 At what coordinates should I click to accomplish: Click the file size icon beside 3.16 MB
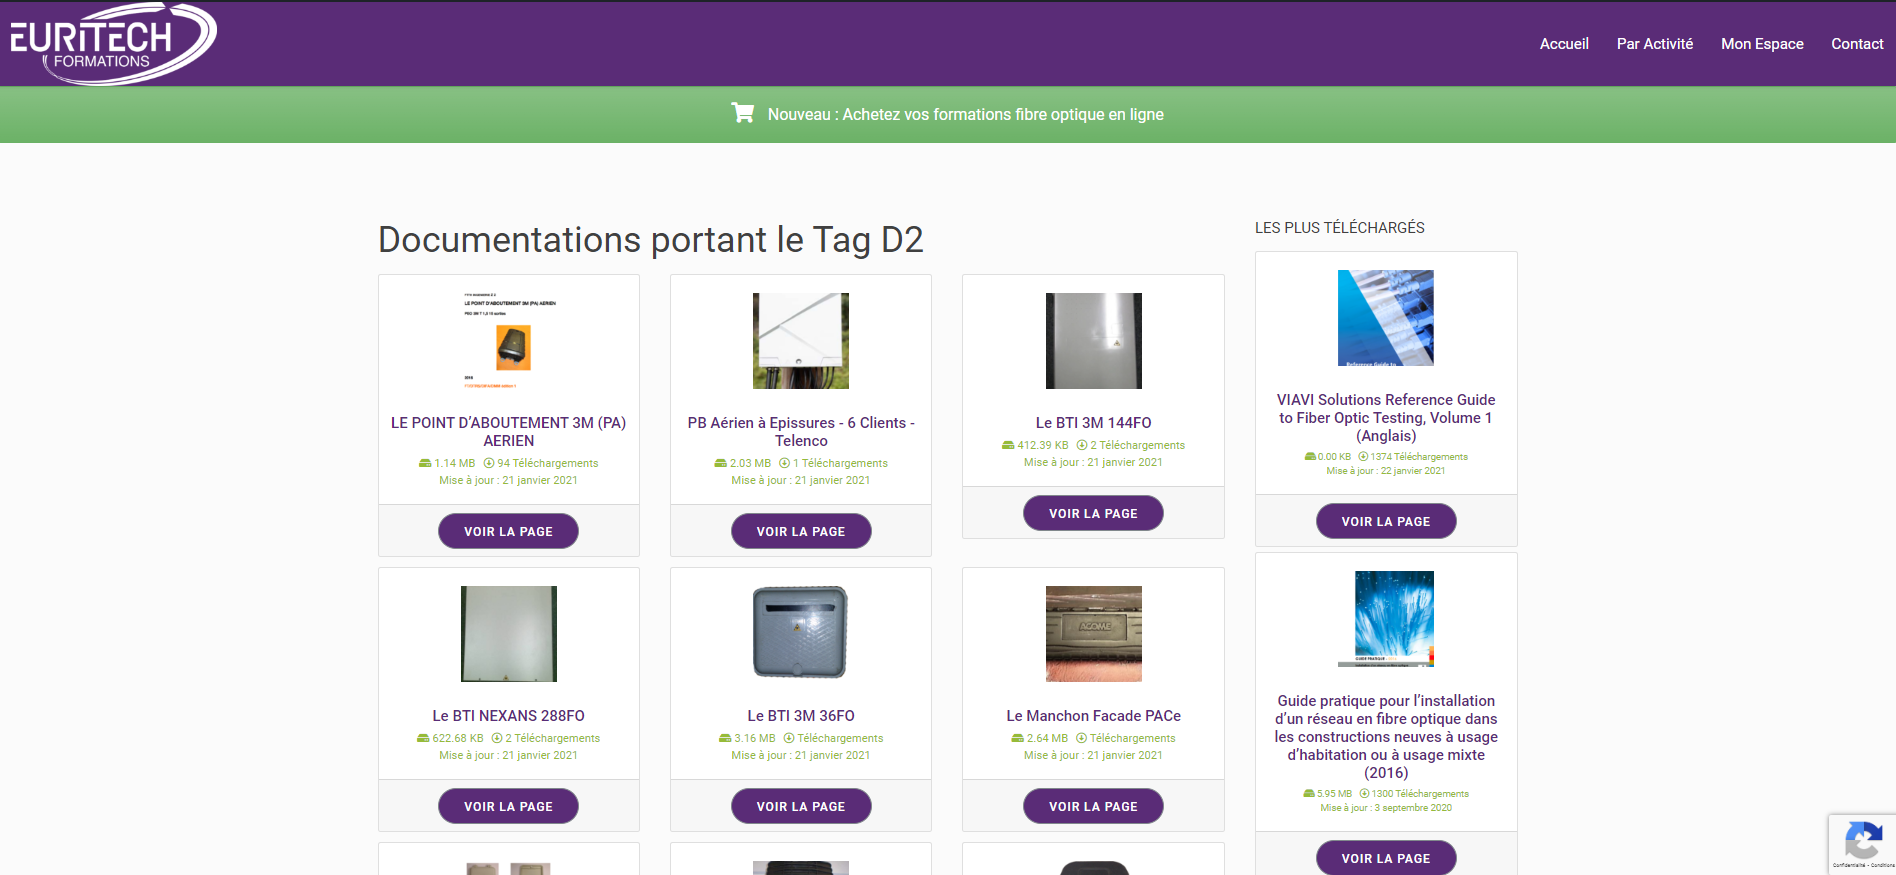pos(725,738)
